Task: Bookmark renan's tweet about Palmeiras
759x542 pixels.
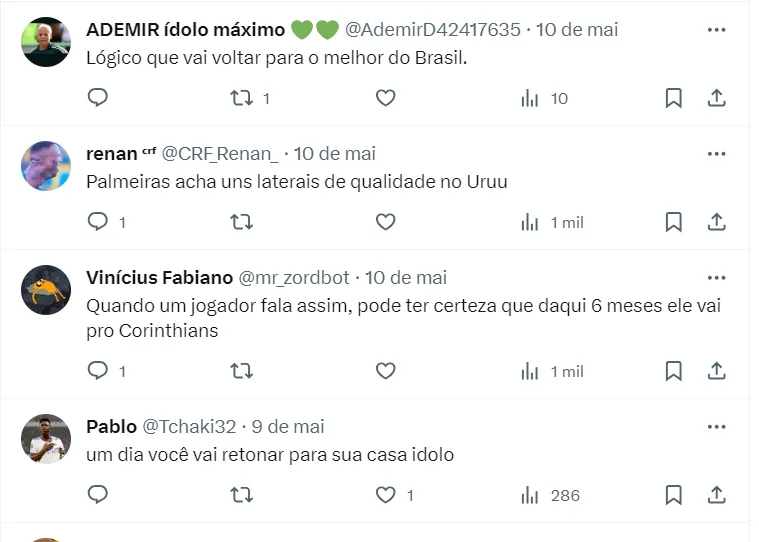Action: [x=673, y=222]
